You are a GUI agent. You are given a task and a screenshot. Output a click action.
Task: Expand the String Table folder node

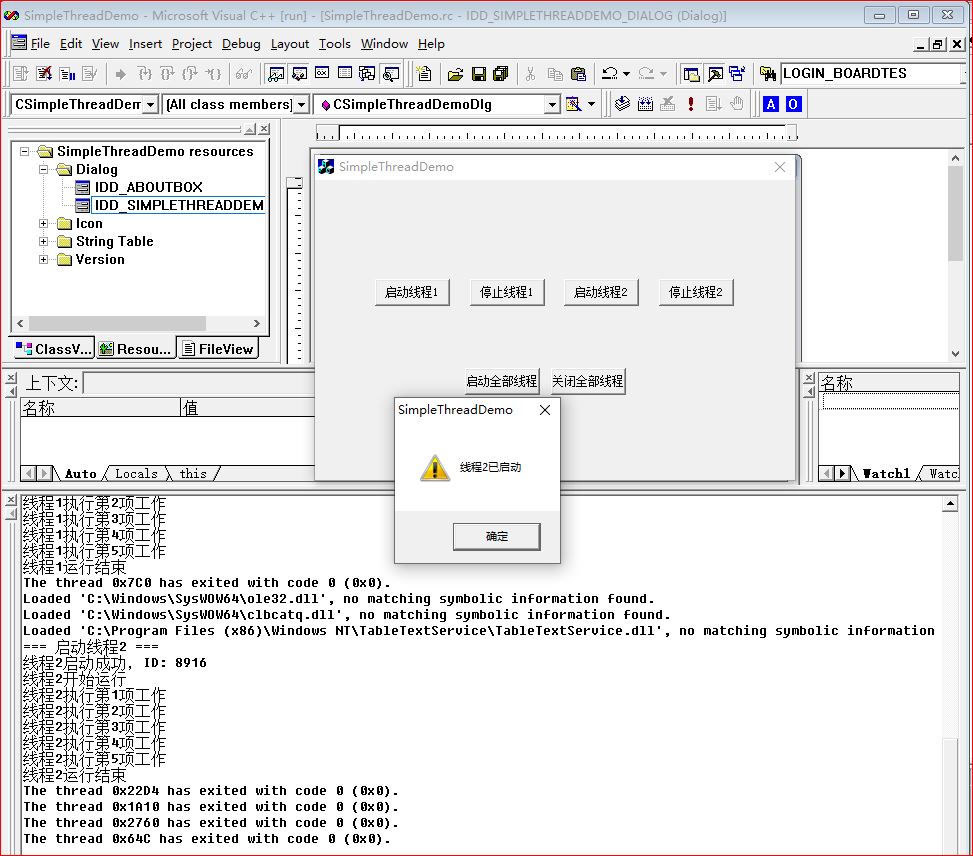coord(43,241)
